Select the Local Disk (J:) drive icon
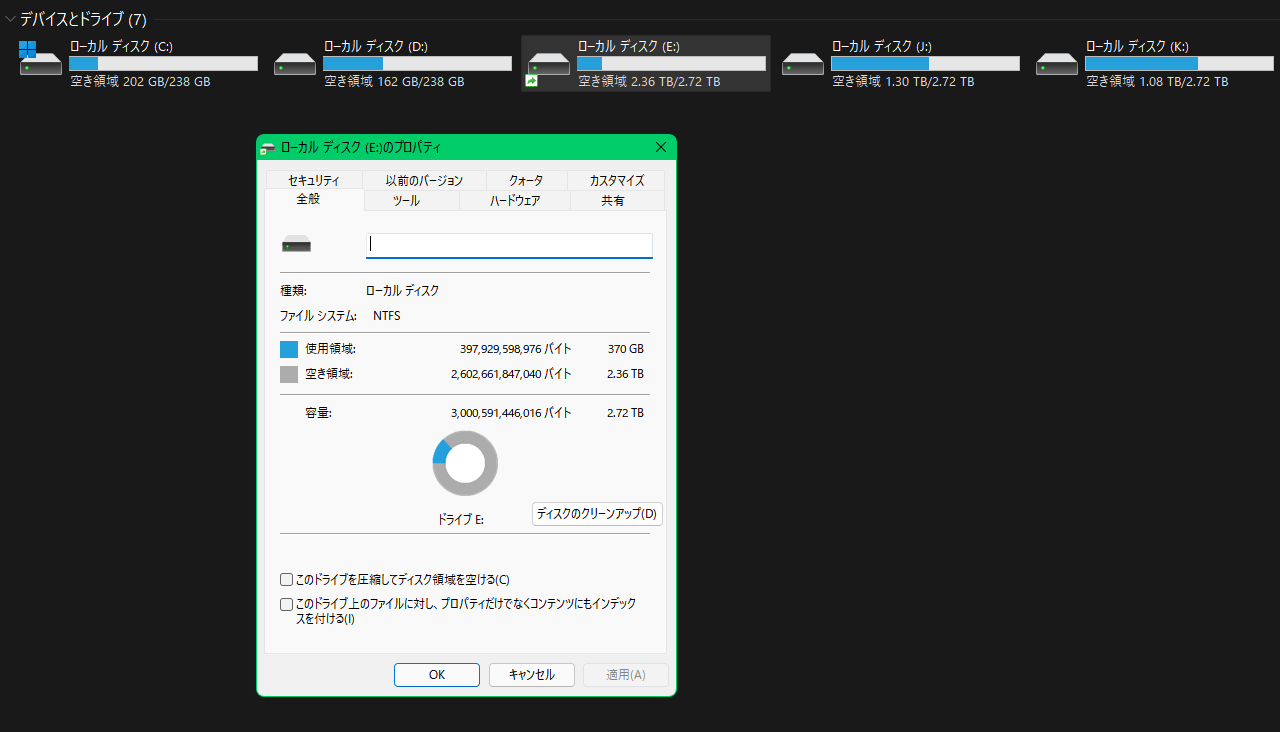Image resolution: width=1280 pixels, height=732 pixels. coord(803,63)
